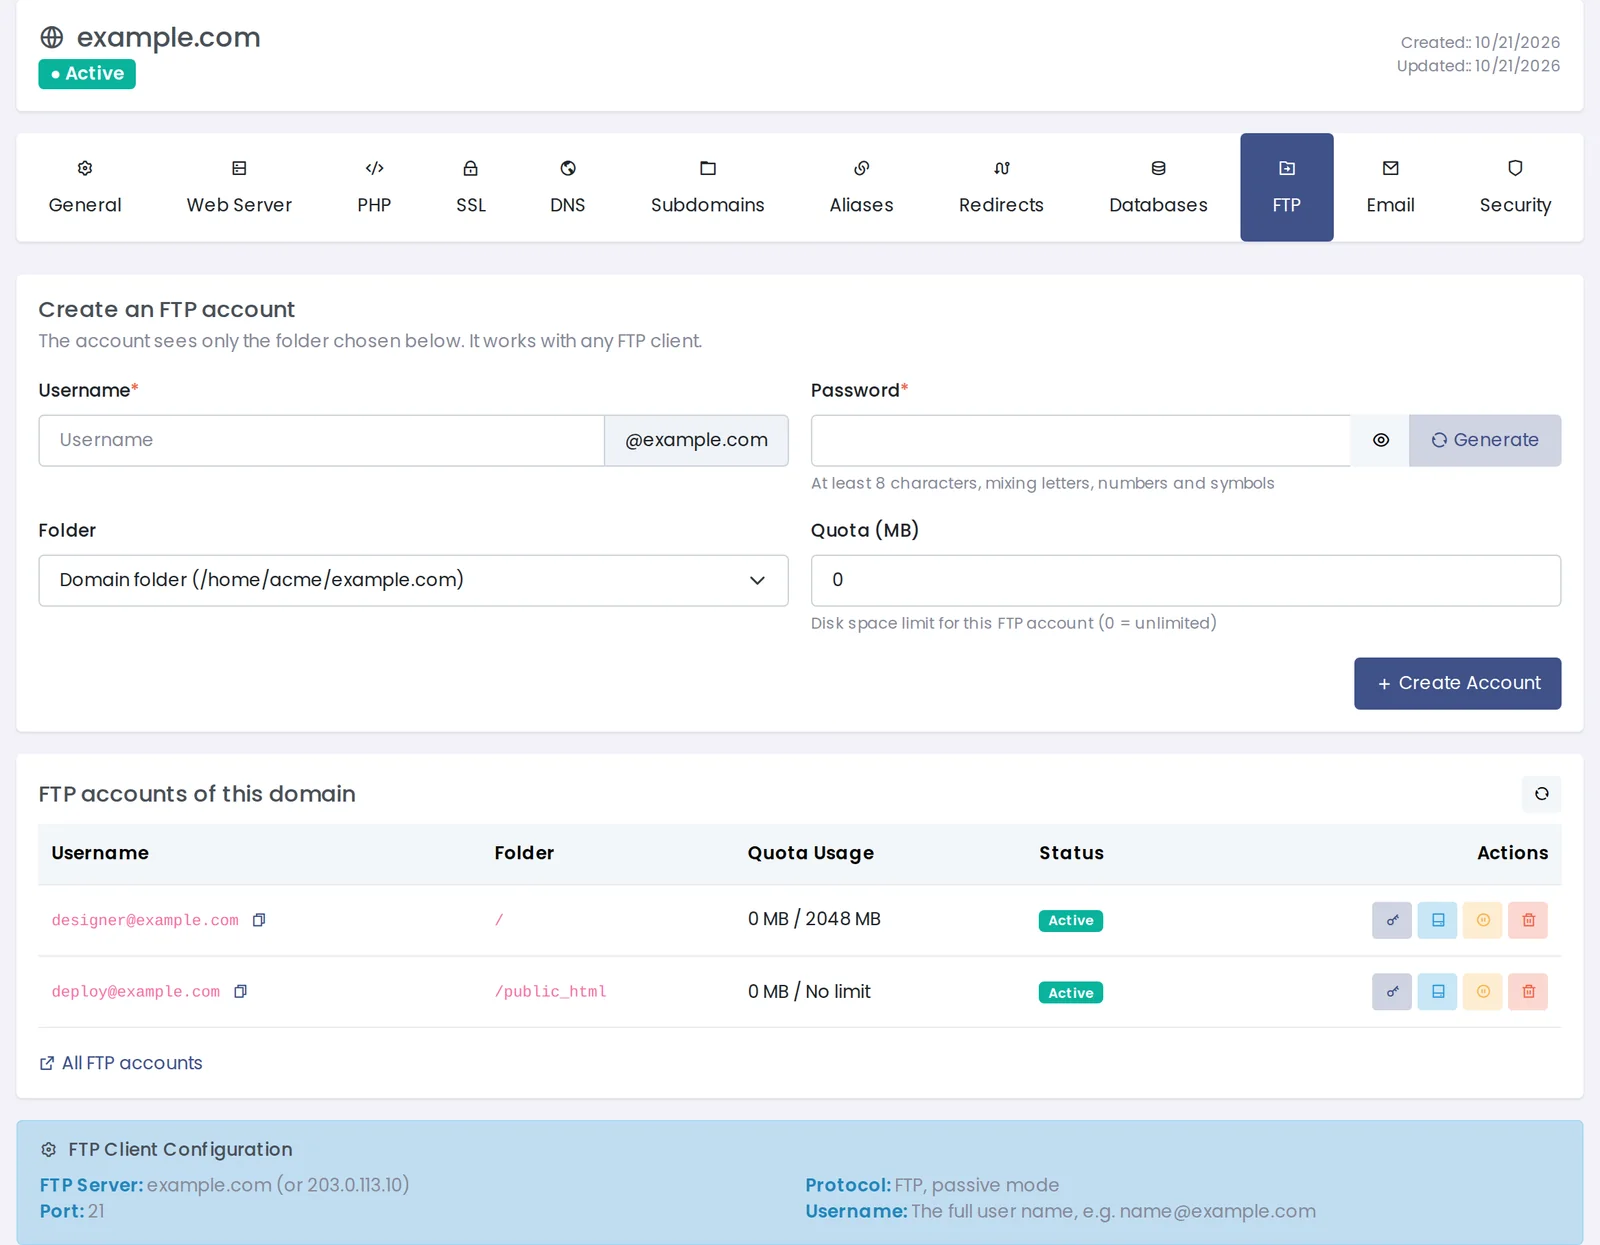The width and height of the screenshot is (1600, 1245).
Task: Switch to the Web Server tab
Action: click(x=239, y=187)
